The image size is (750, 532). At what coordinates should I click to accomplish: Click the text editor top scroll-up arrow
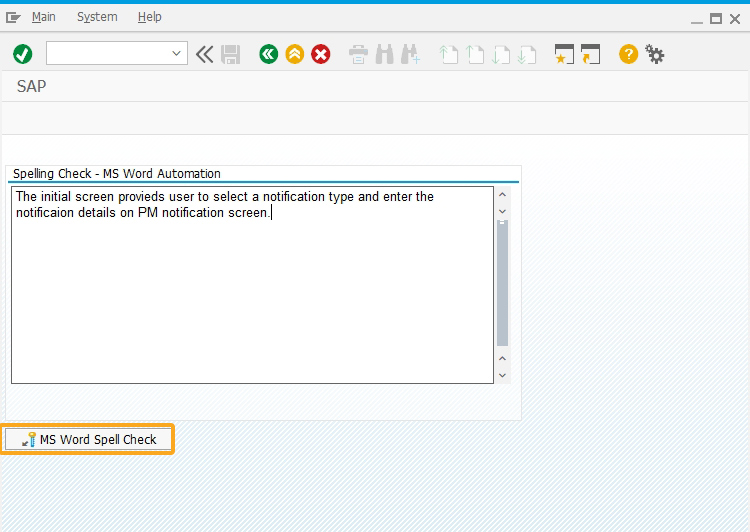(x=502, y=195)
